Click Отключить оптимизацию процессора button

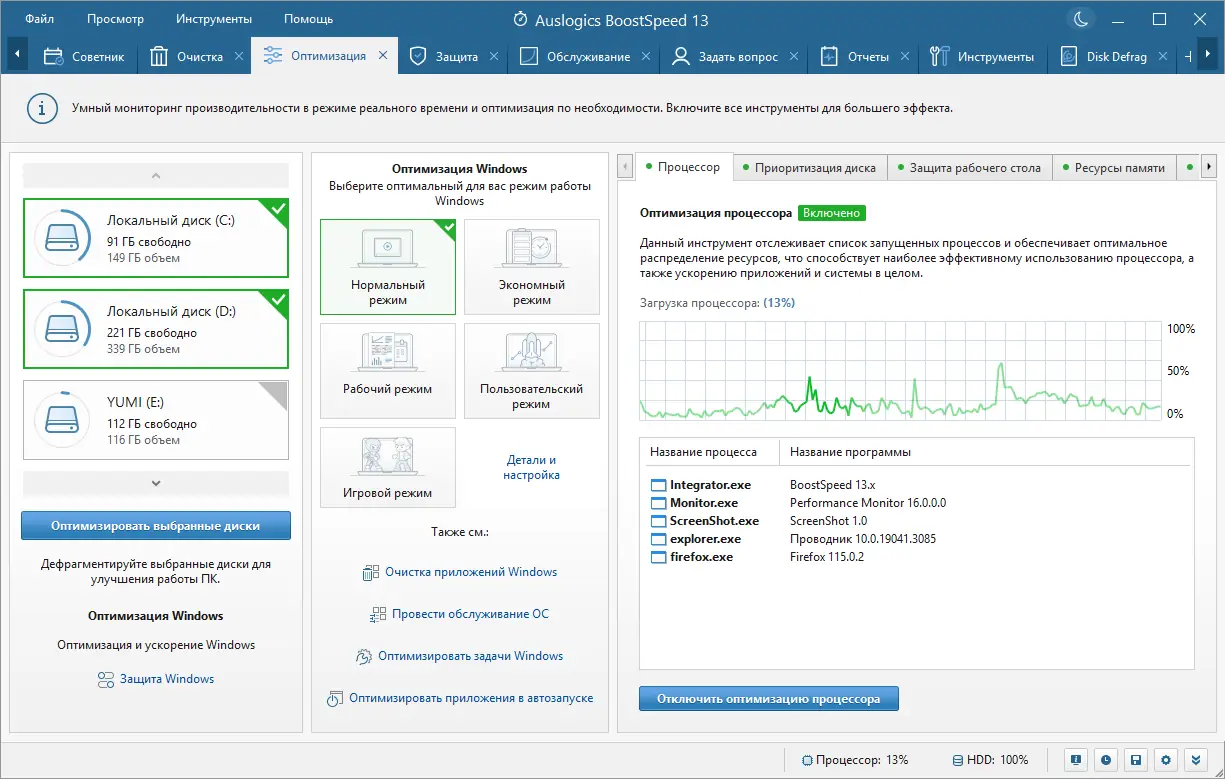pos(768,699)
